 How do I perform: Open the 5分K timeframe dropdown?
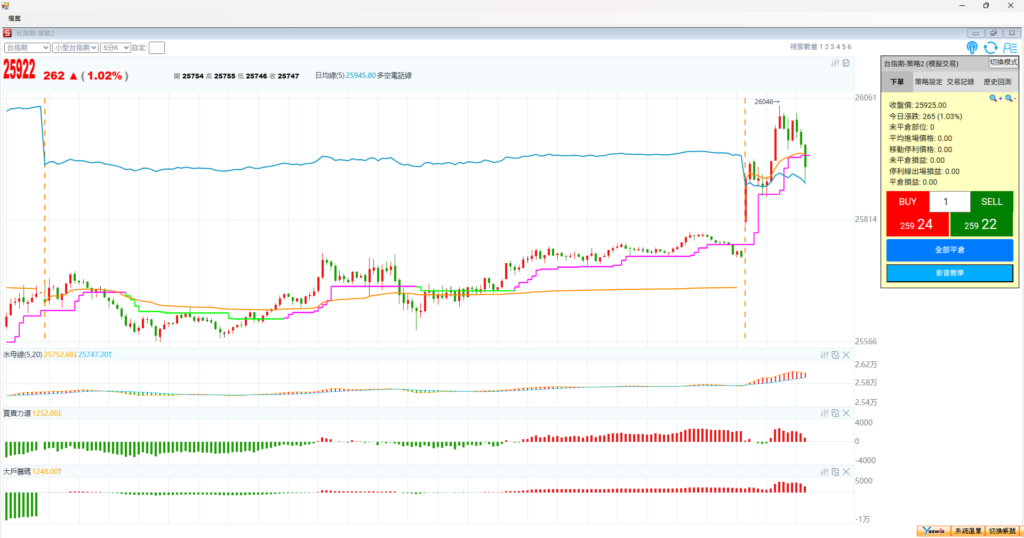[115, 47]
